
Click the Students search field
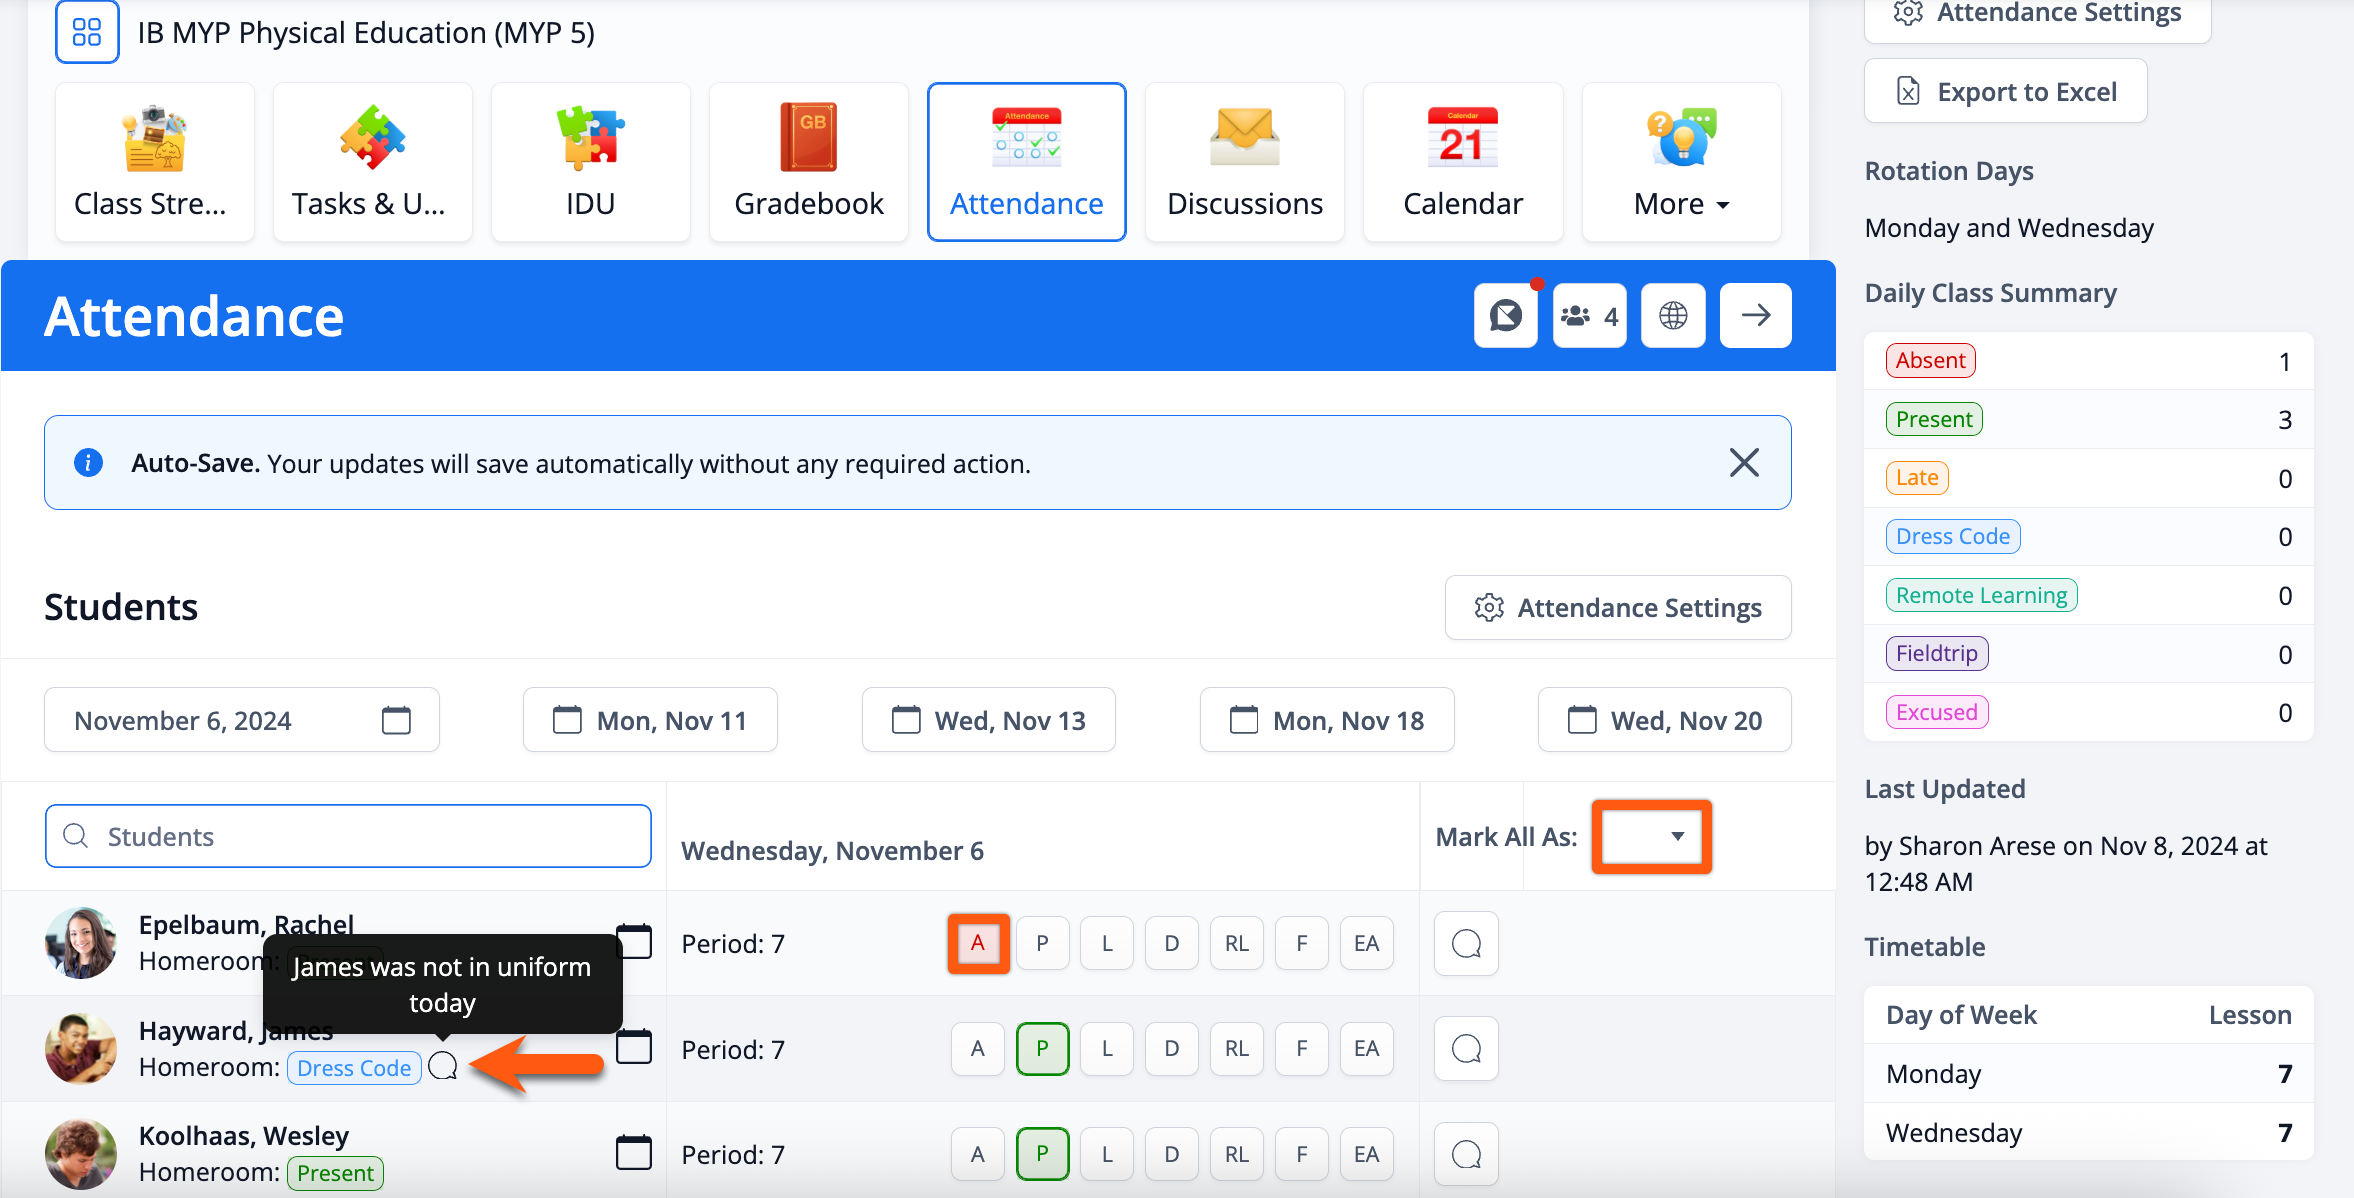348,836
